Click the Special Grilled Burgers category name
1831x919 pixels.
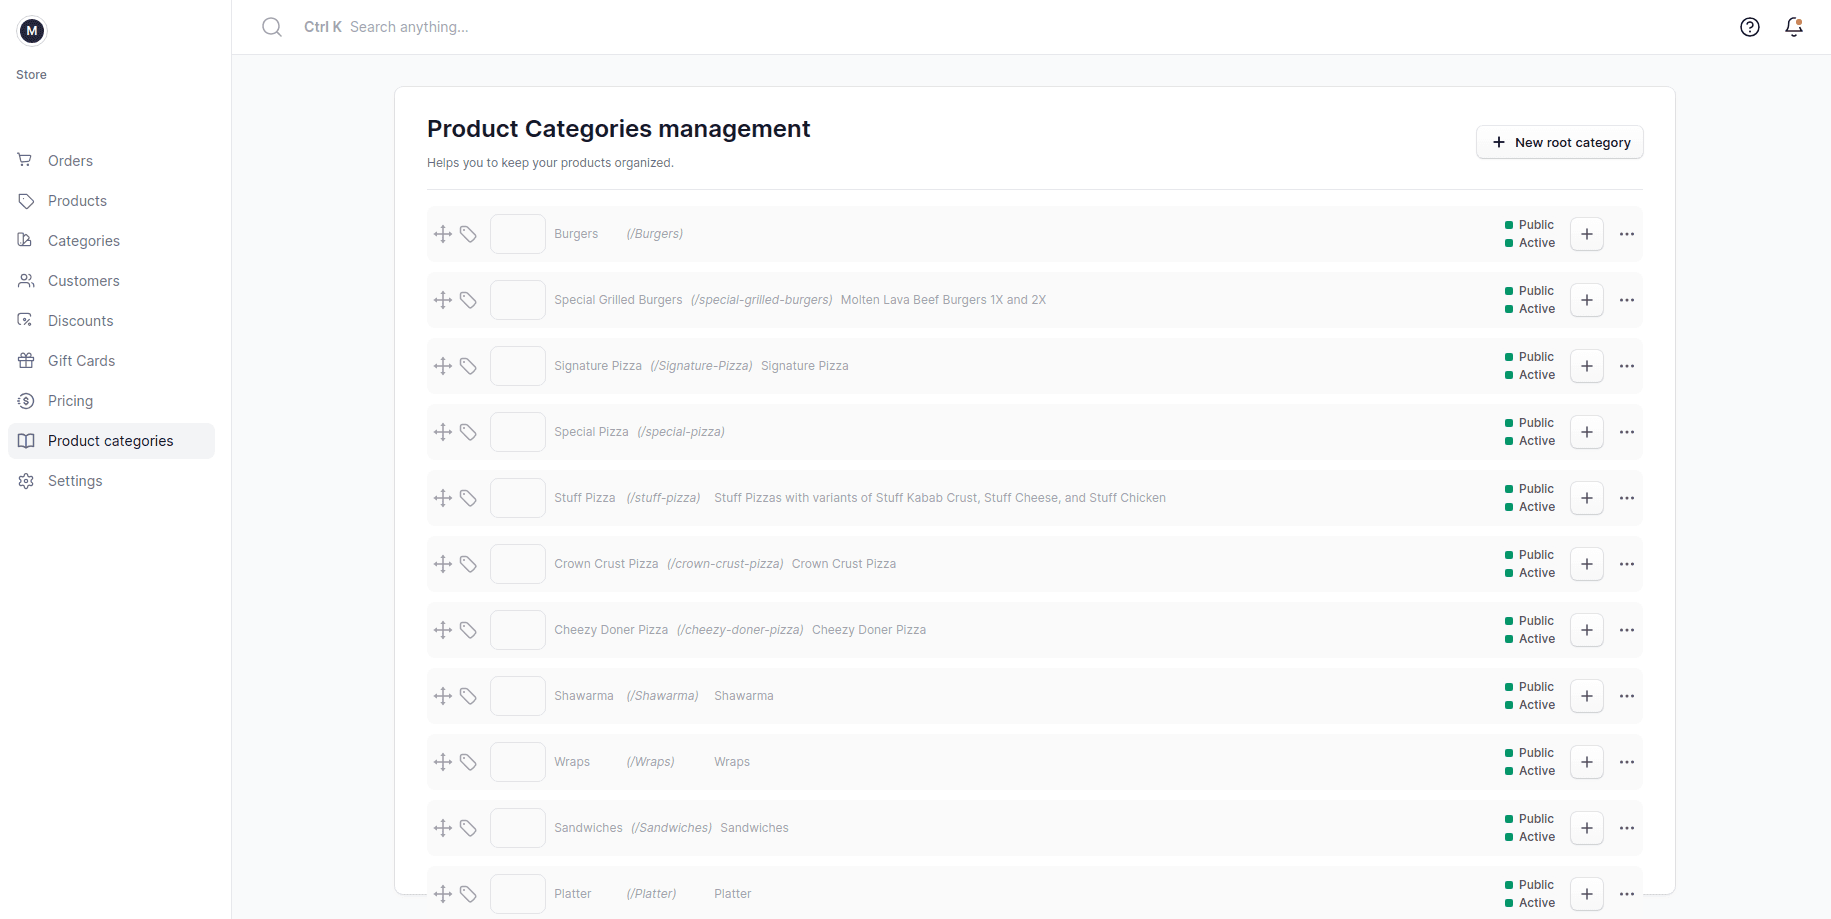point(618,300)
